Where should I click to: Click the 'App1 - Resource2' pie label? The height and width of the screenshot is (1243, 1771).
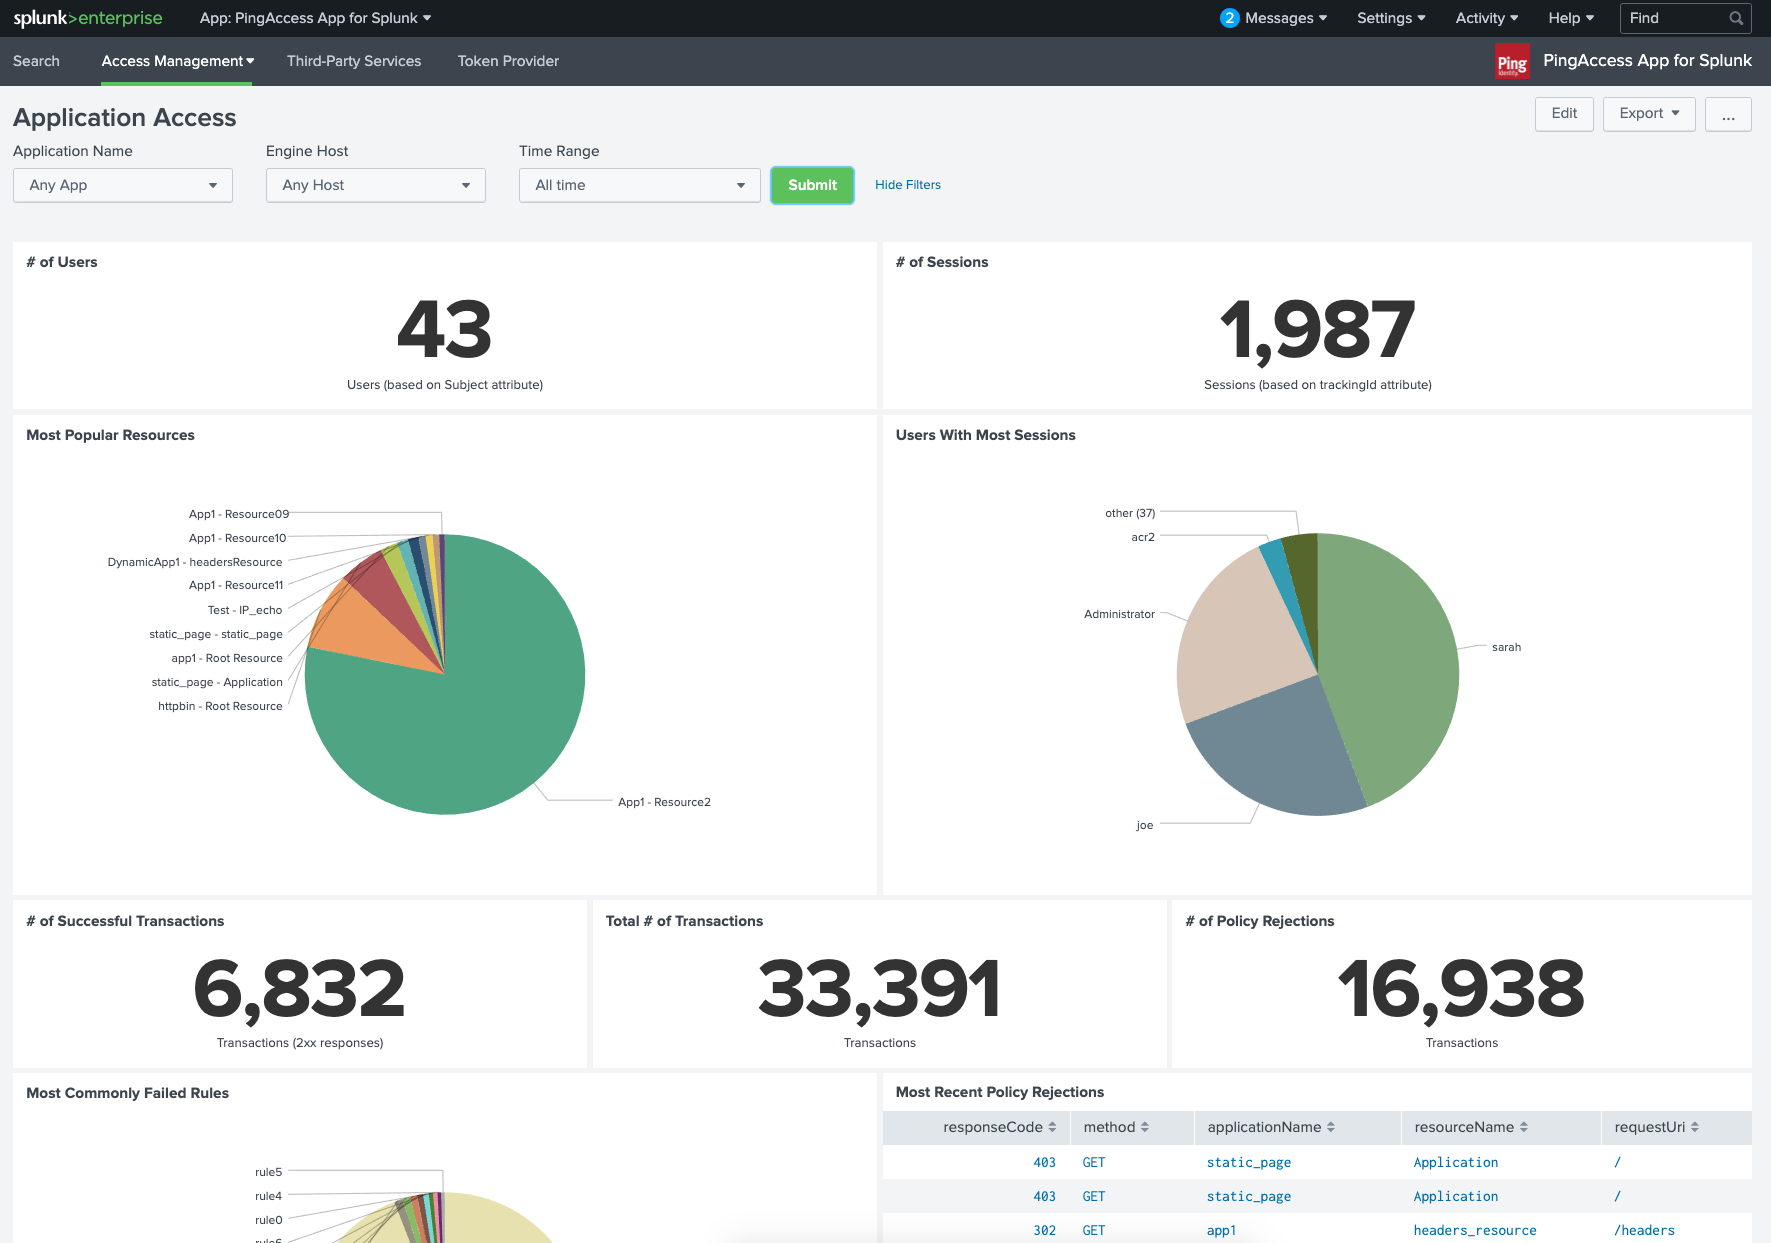[664, 802]
